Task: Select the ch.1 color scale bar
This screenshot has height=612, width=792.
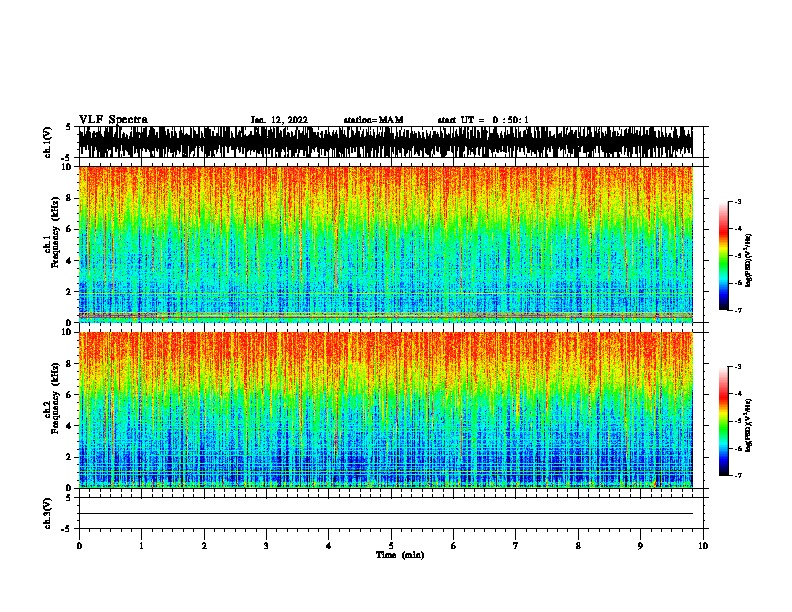Action: click(x=723, y=256)
